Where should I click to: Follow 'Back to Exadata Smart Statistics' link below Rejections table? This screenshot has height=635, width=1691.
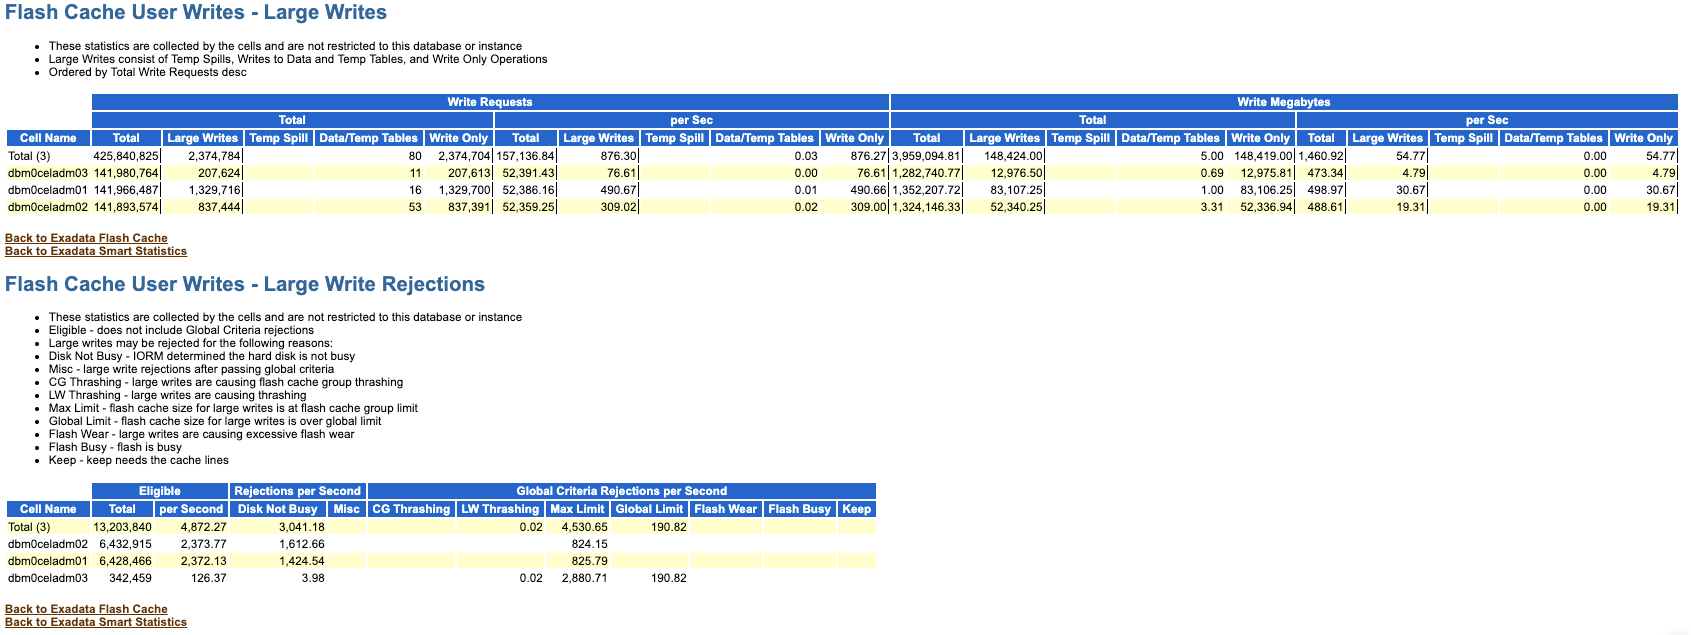click(x=96, y=622)
